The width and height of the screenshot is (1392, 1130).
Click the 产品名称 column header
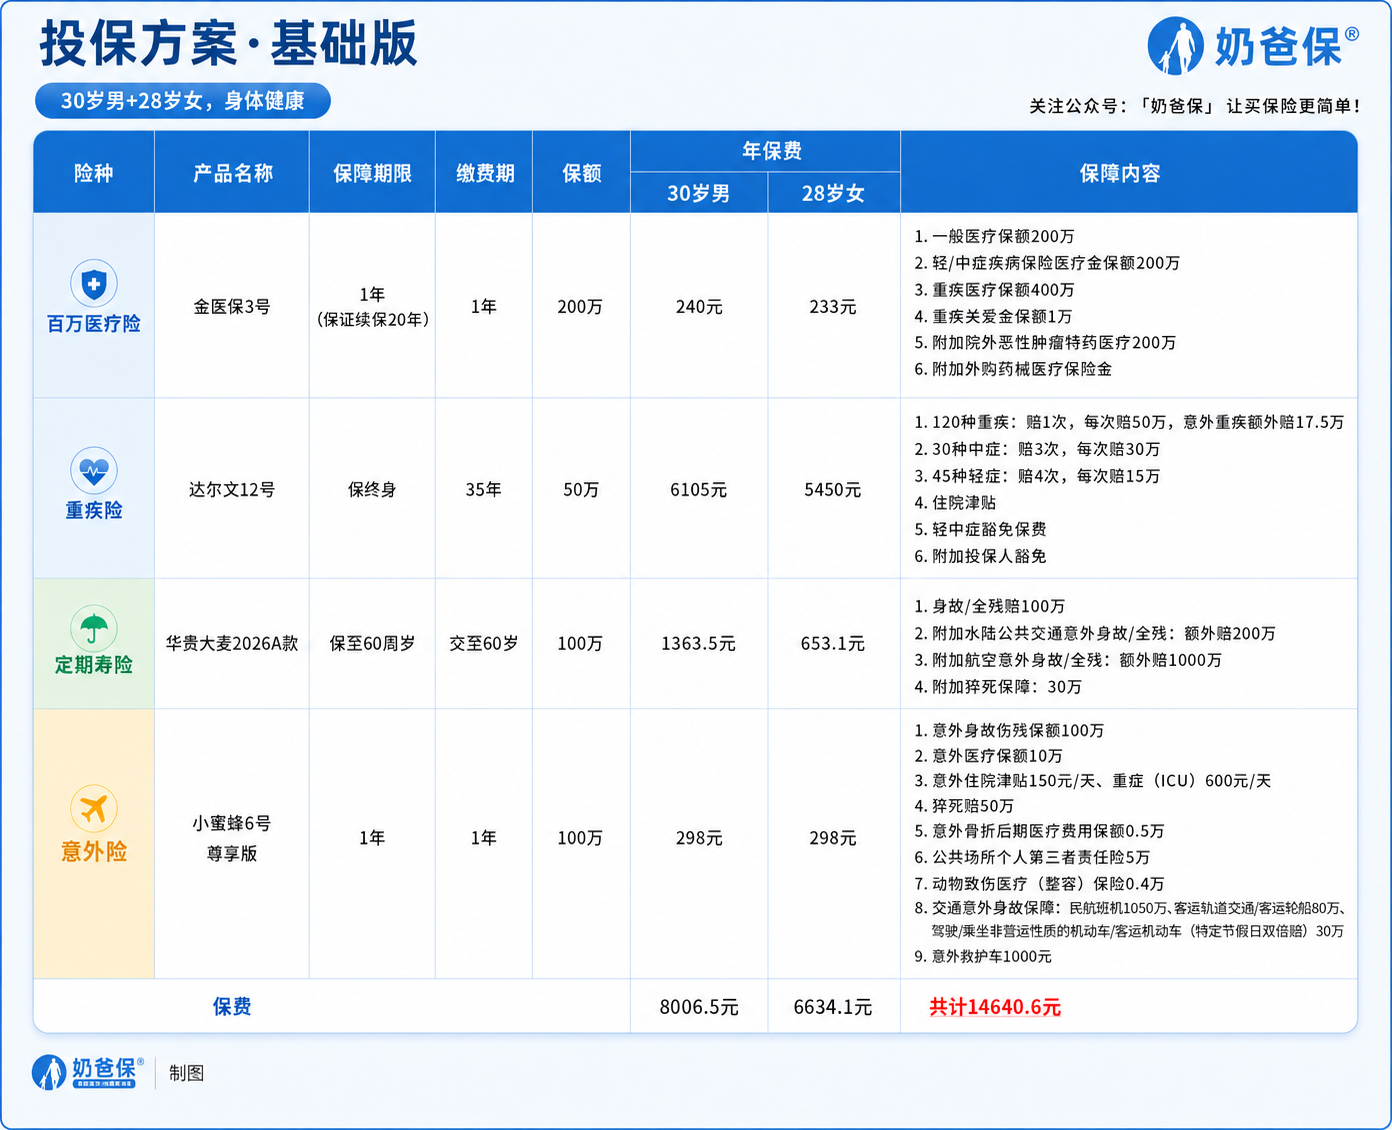(x=232, y=173)
